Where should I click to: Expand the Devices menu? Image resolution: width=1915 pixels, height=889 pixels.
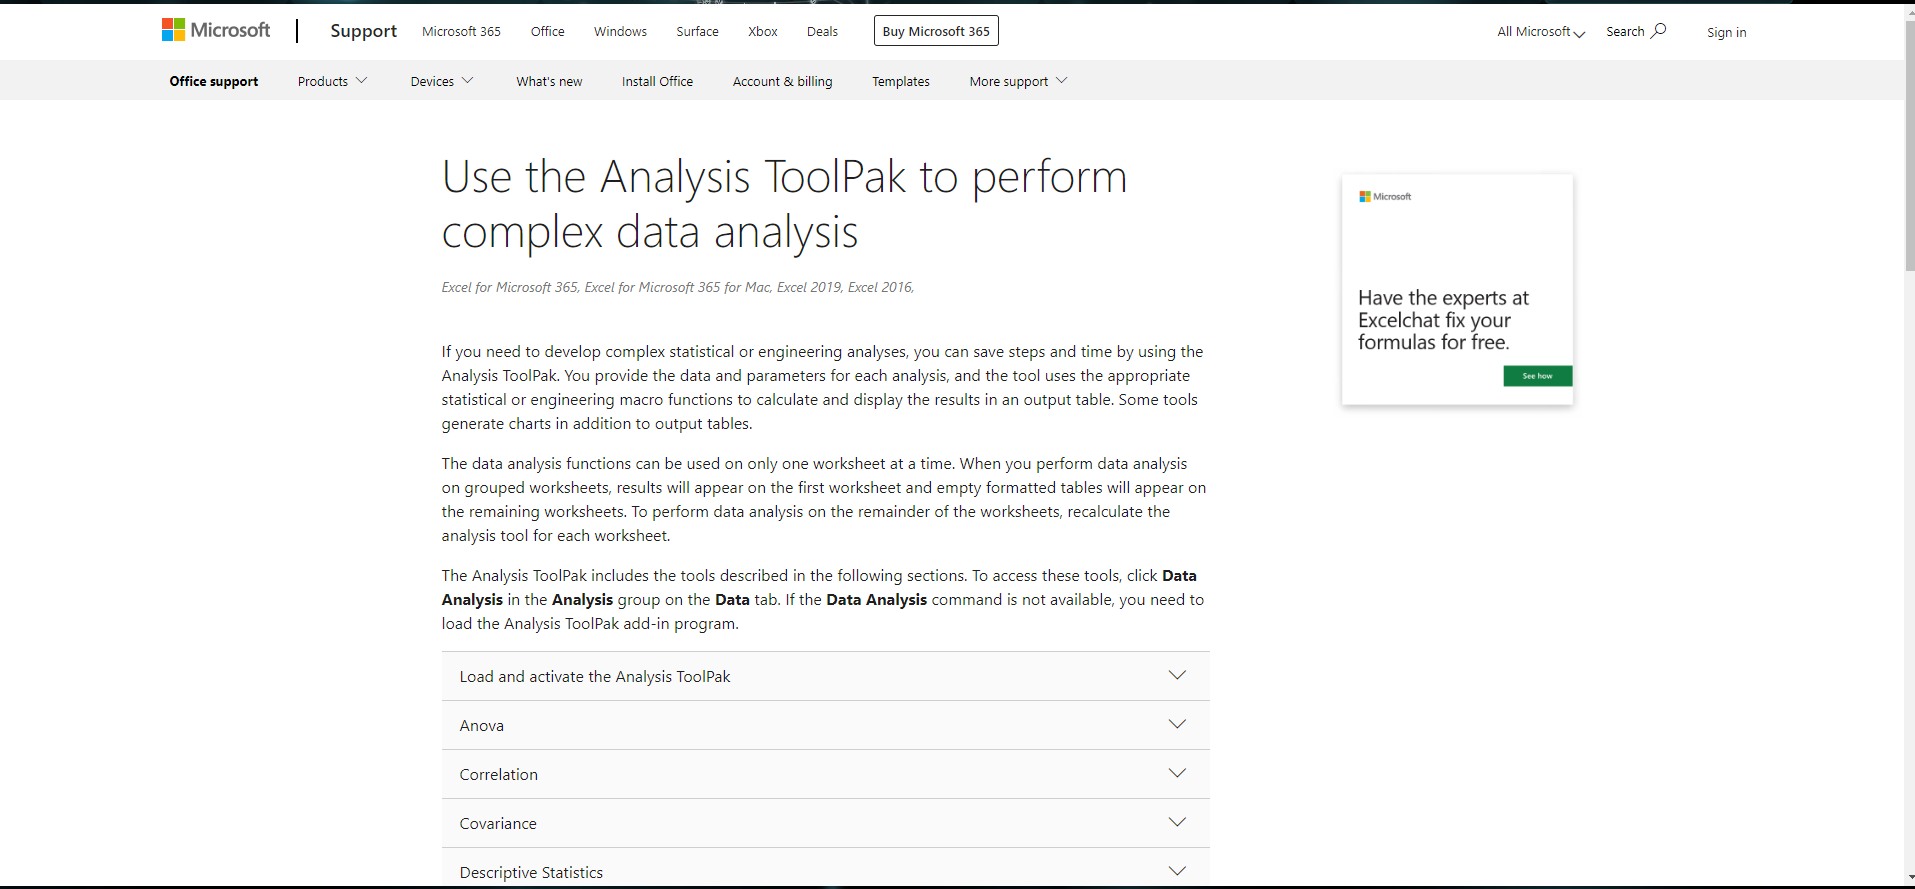441,81
